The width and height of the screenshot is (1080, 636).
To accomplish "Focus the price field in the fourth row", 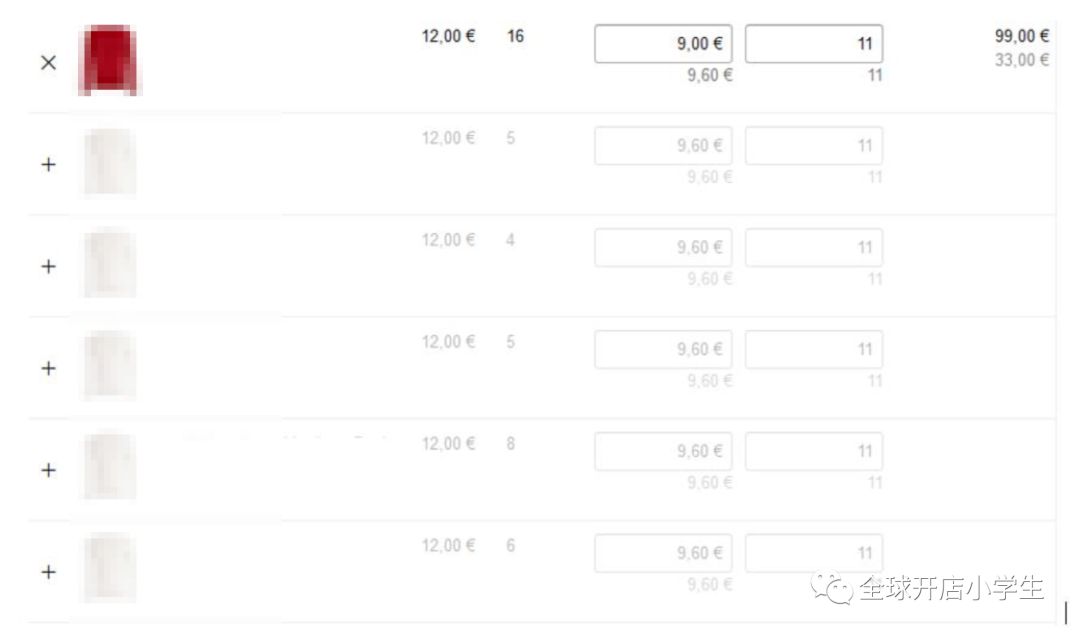I will [663, 350].
